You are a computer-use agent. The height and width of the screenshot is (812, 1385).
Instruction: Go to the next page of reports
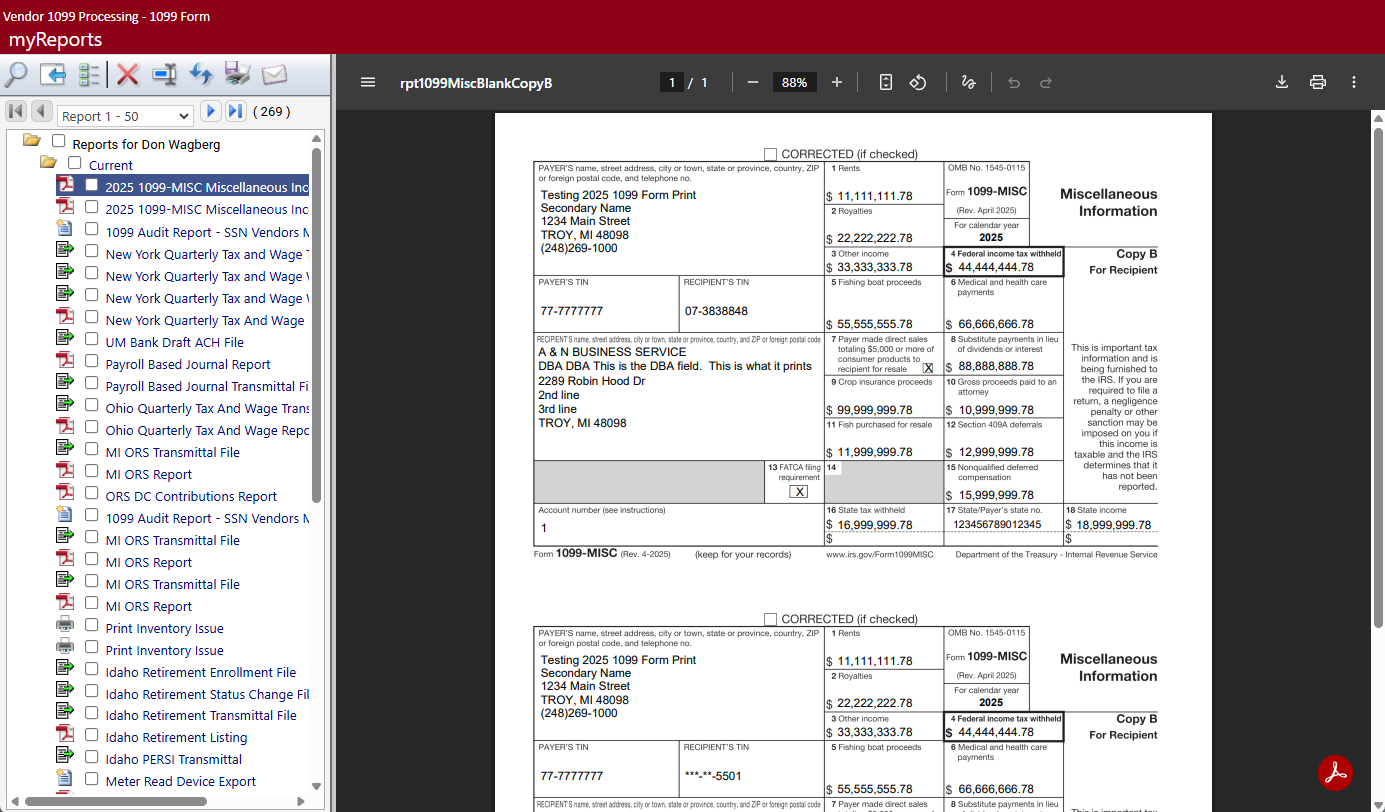pos(210,111)
